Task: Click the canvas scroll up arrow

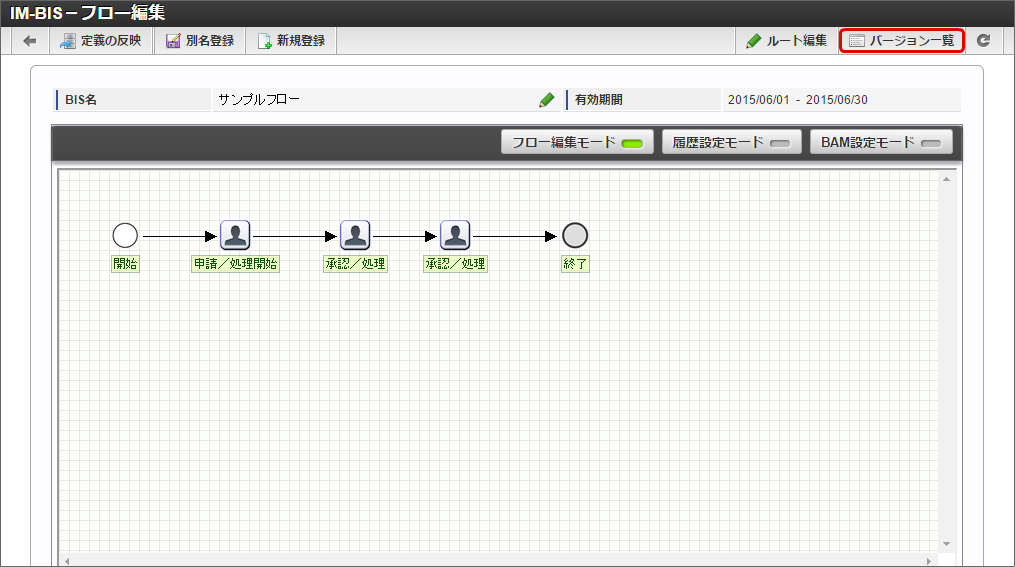Action: tap(946, 179)
